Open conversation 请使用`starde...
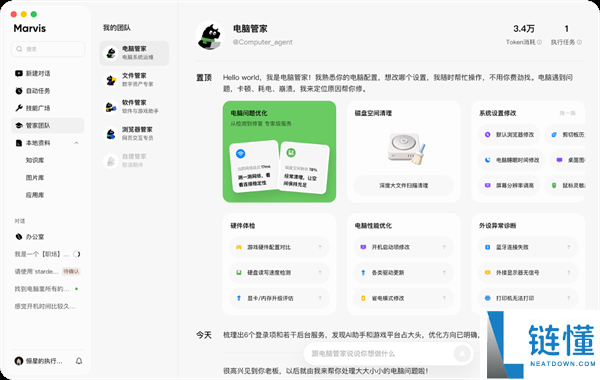 [x=36, y=271]
